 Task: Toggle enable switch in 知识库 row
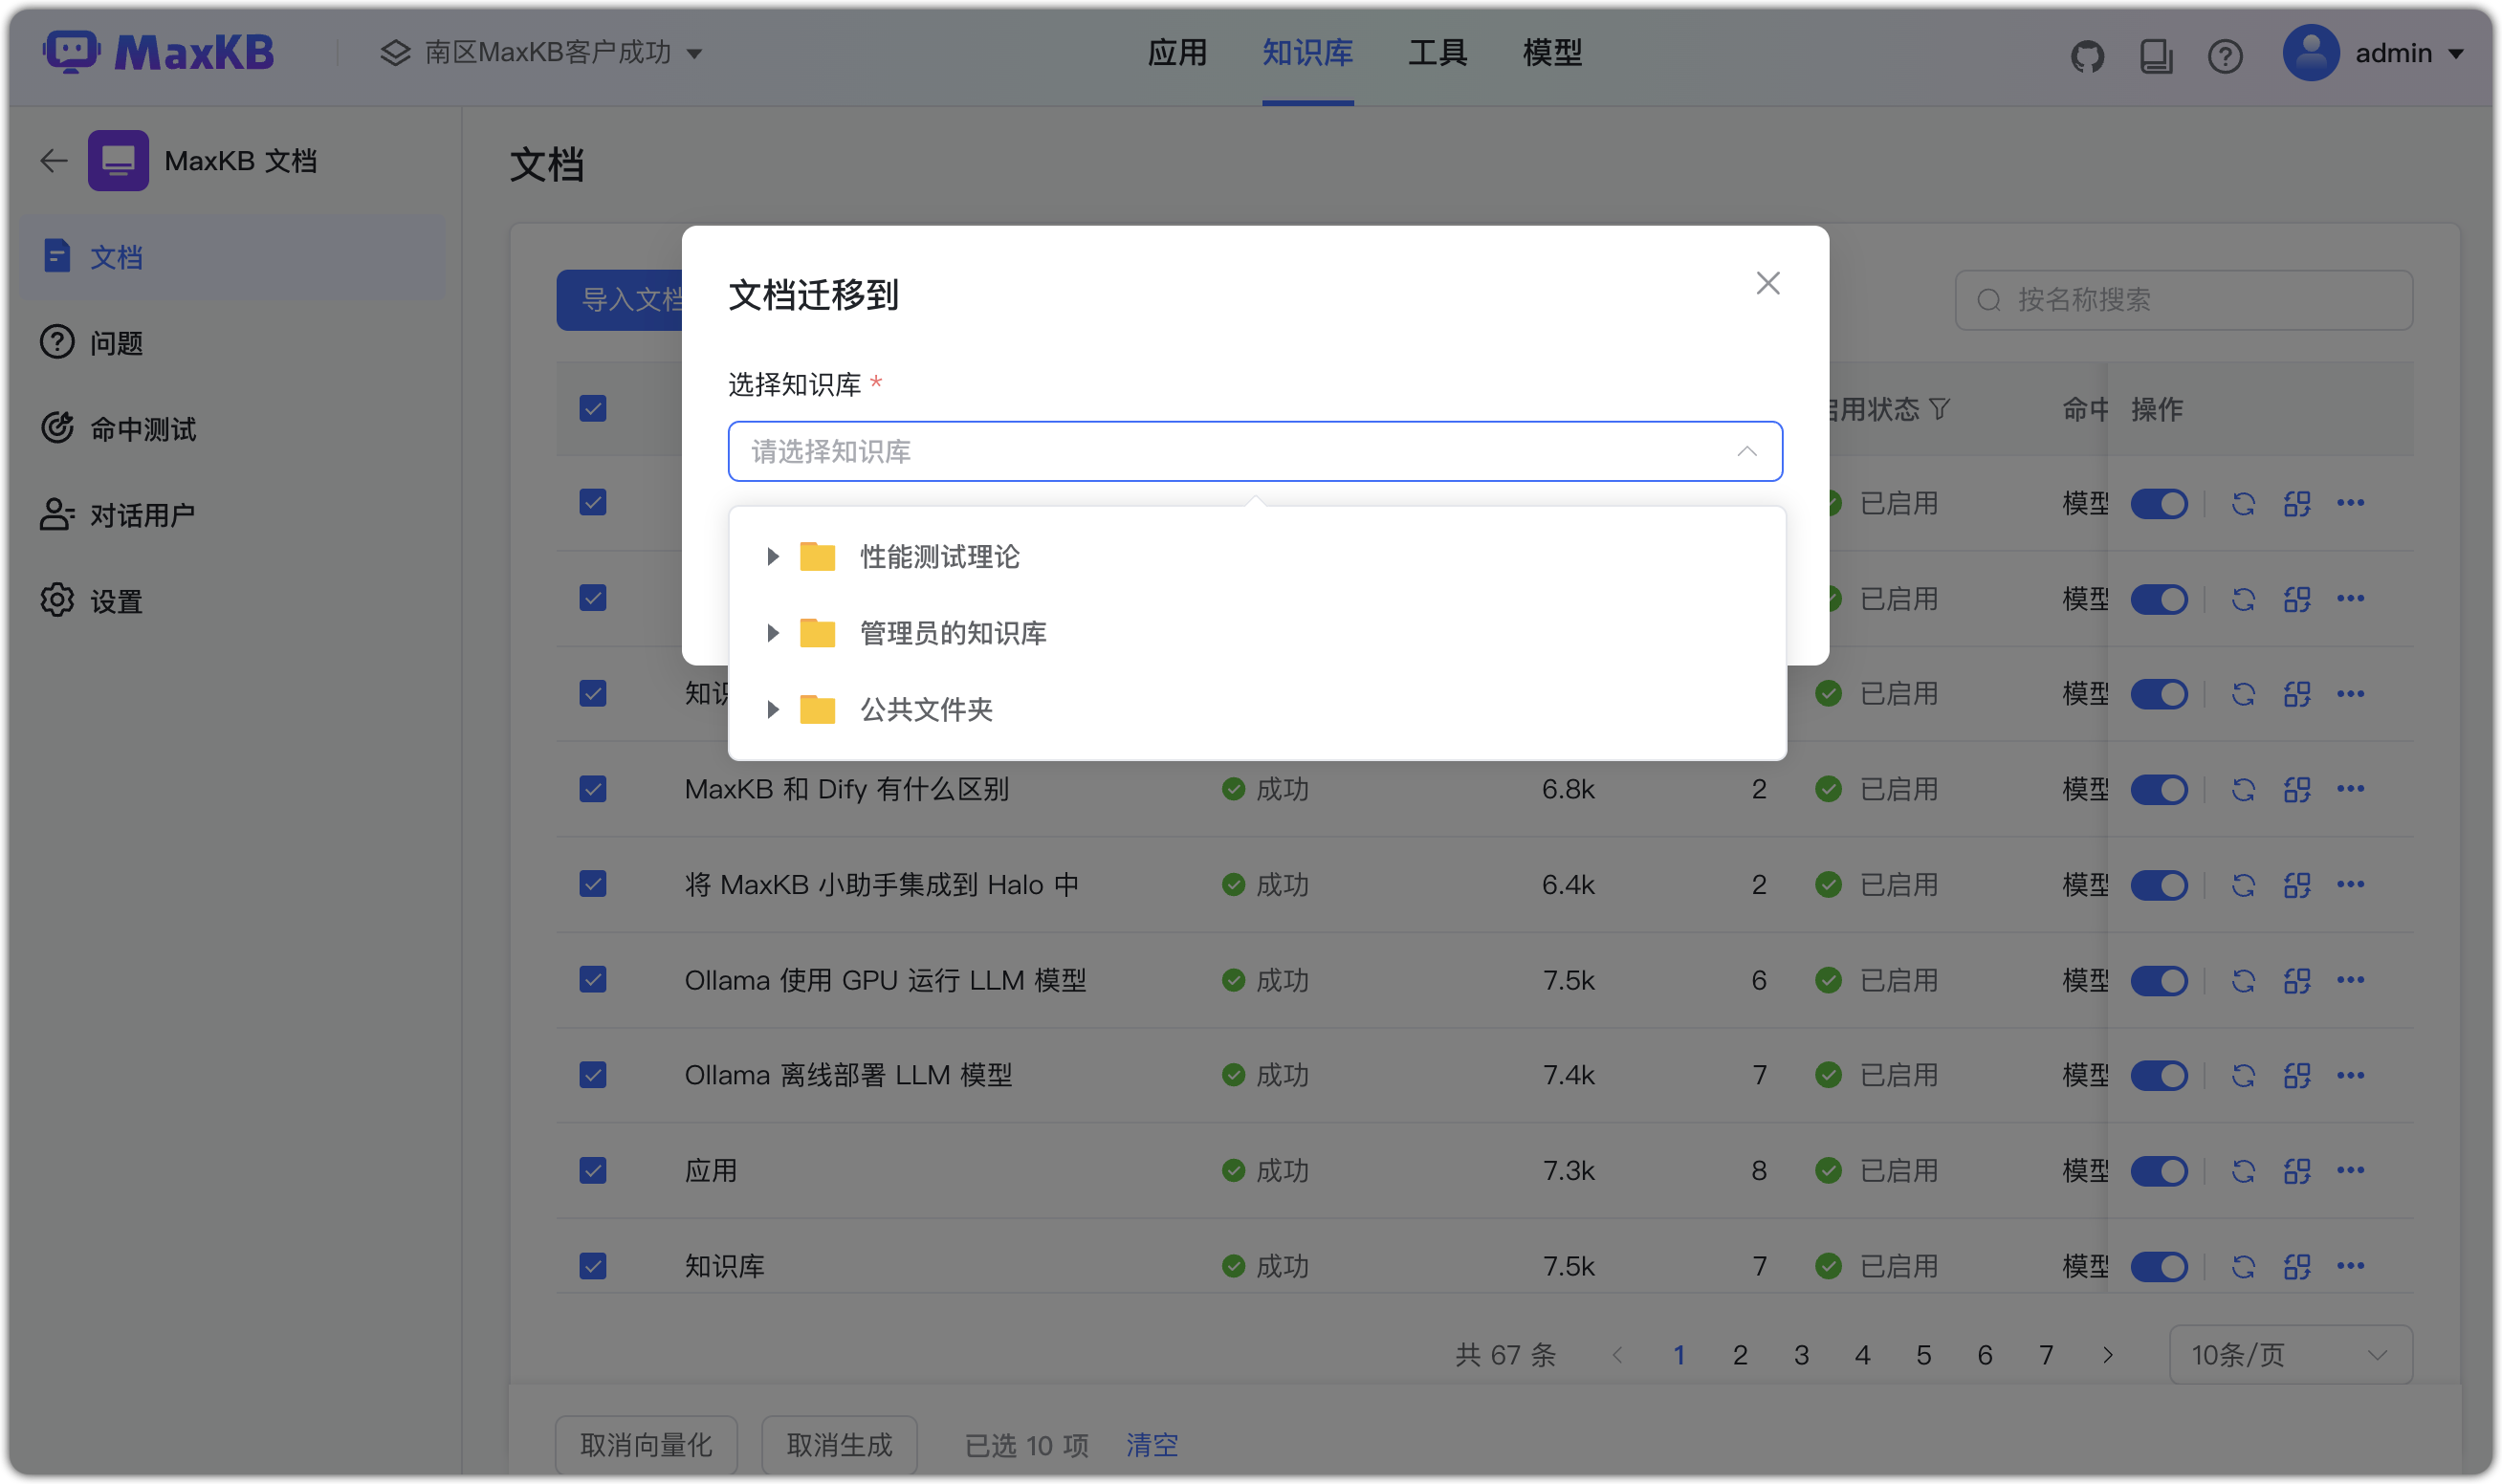2158,1267
